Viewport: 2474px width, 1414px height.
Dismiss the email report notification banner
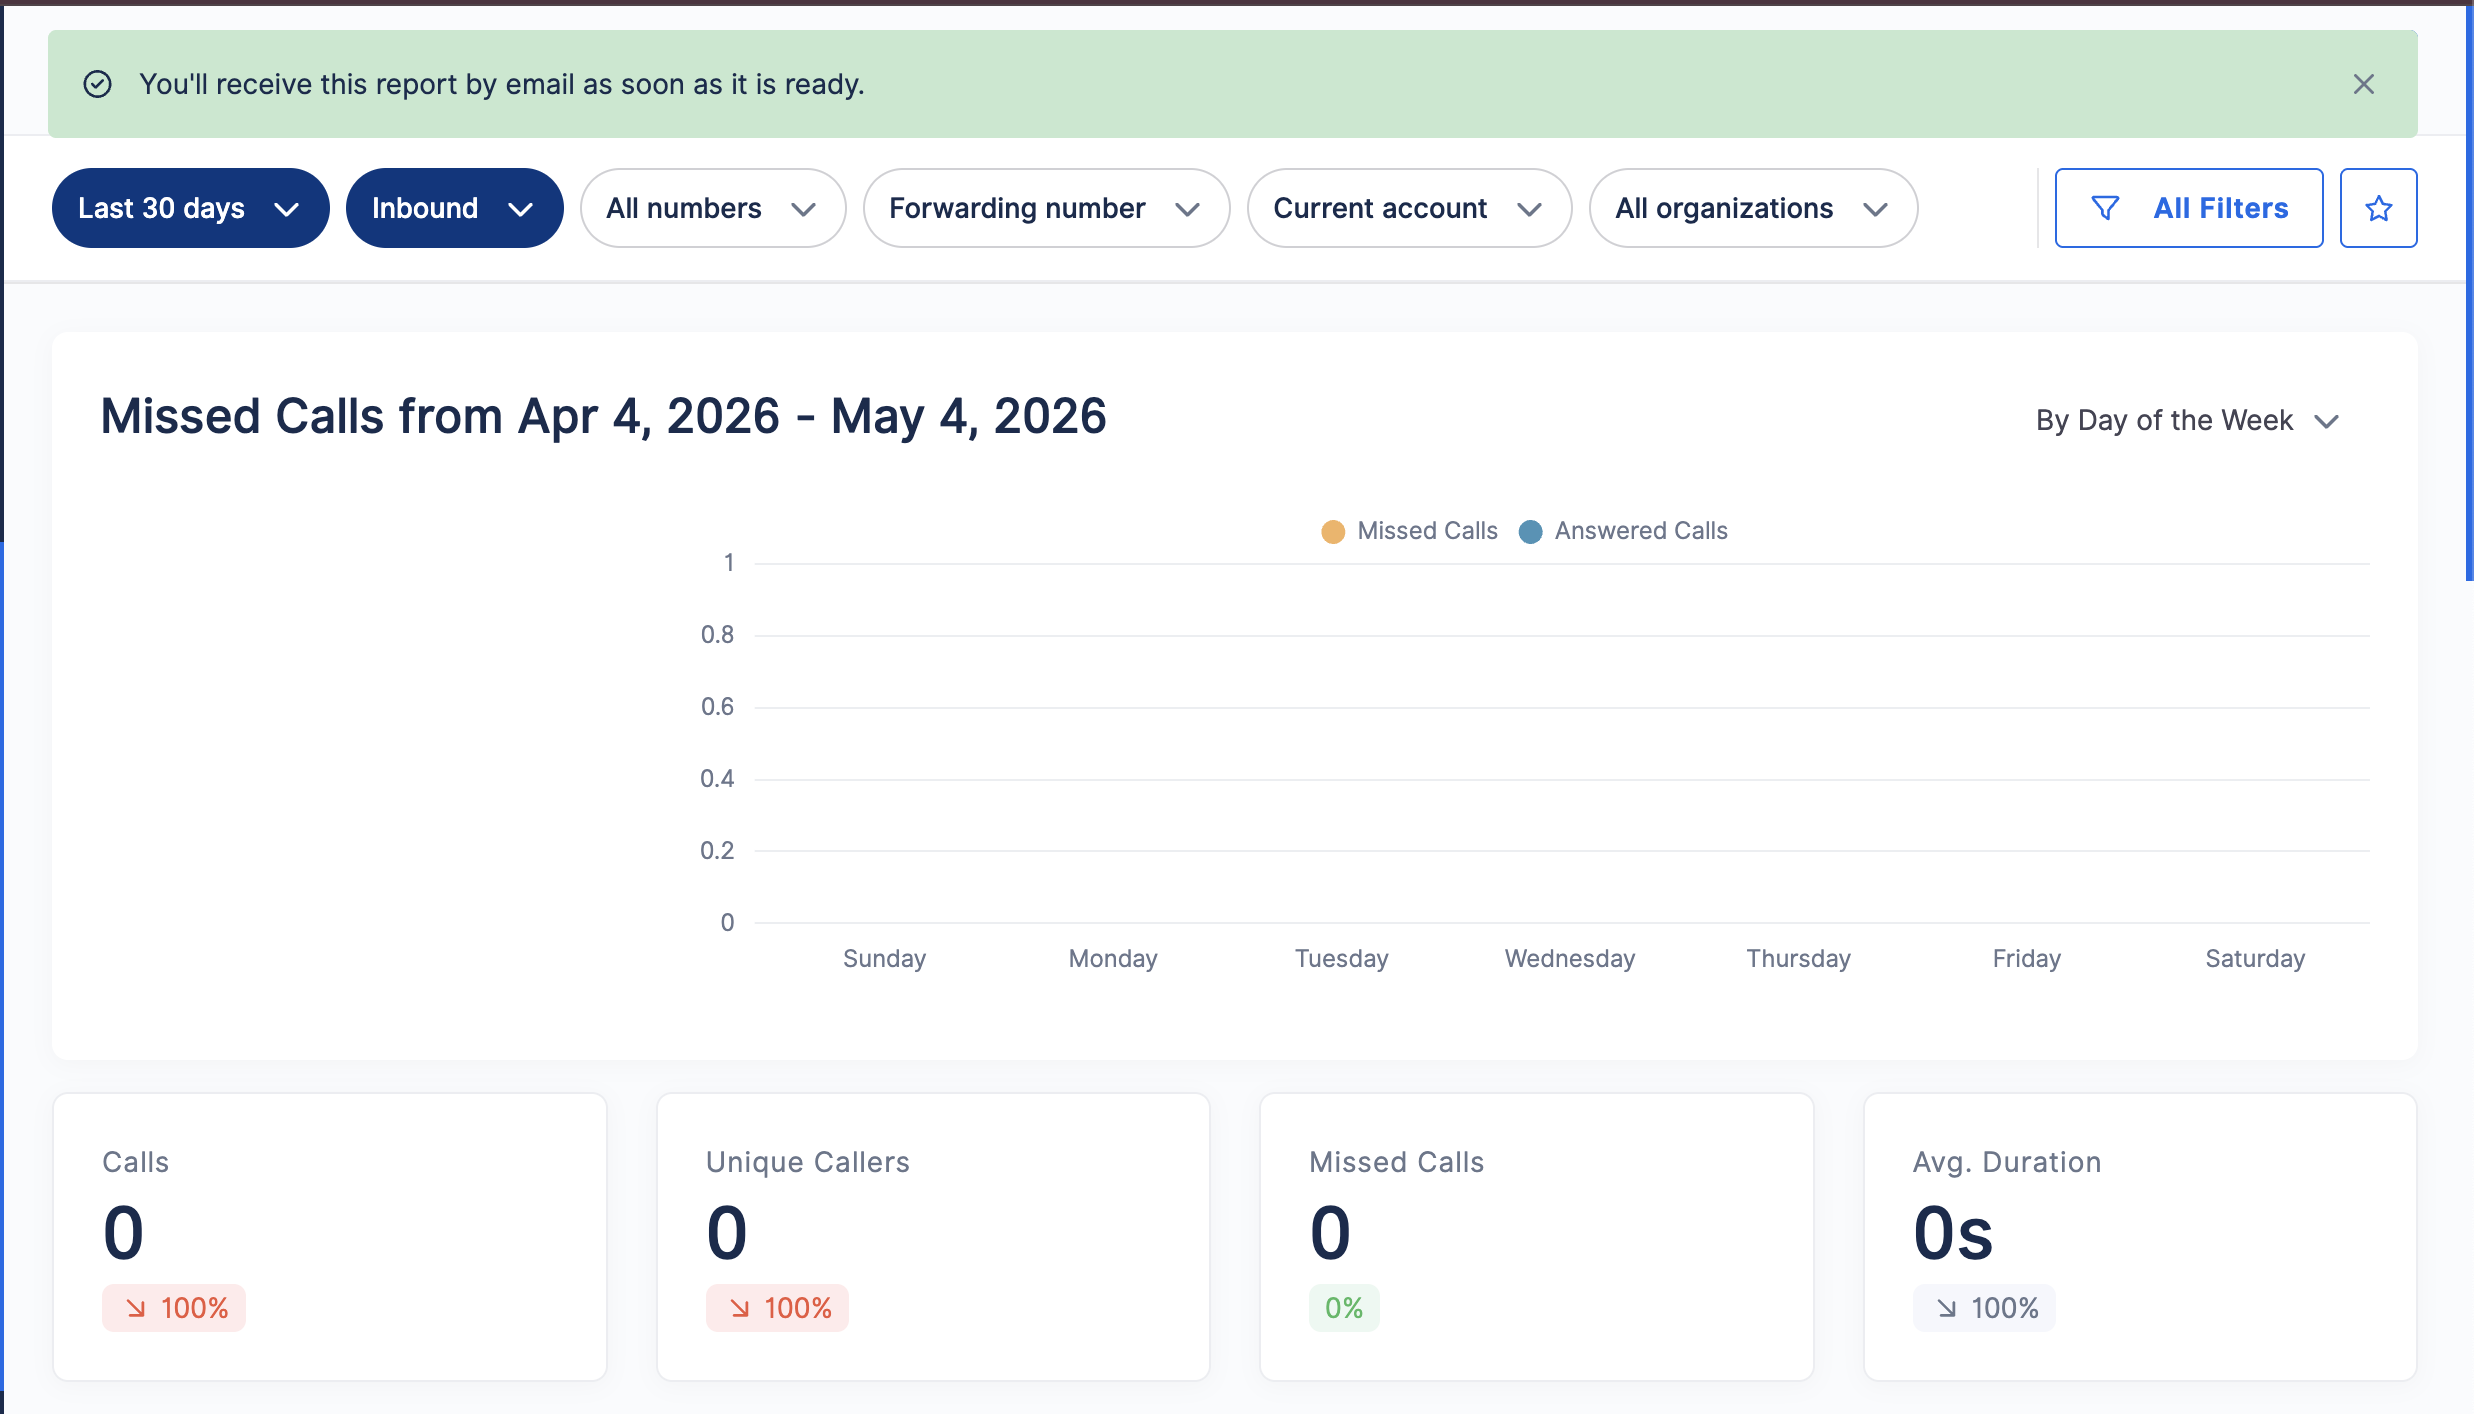coord(2363,84)
